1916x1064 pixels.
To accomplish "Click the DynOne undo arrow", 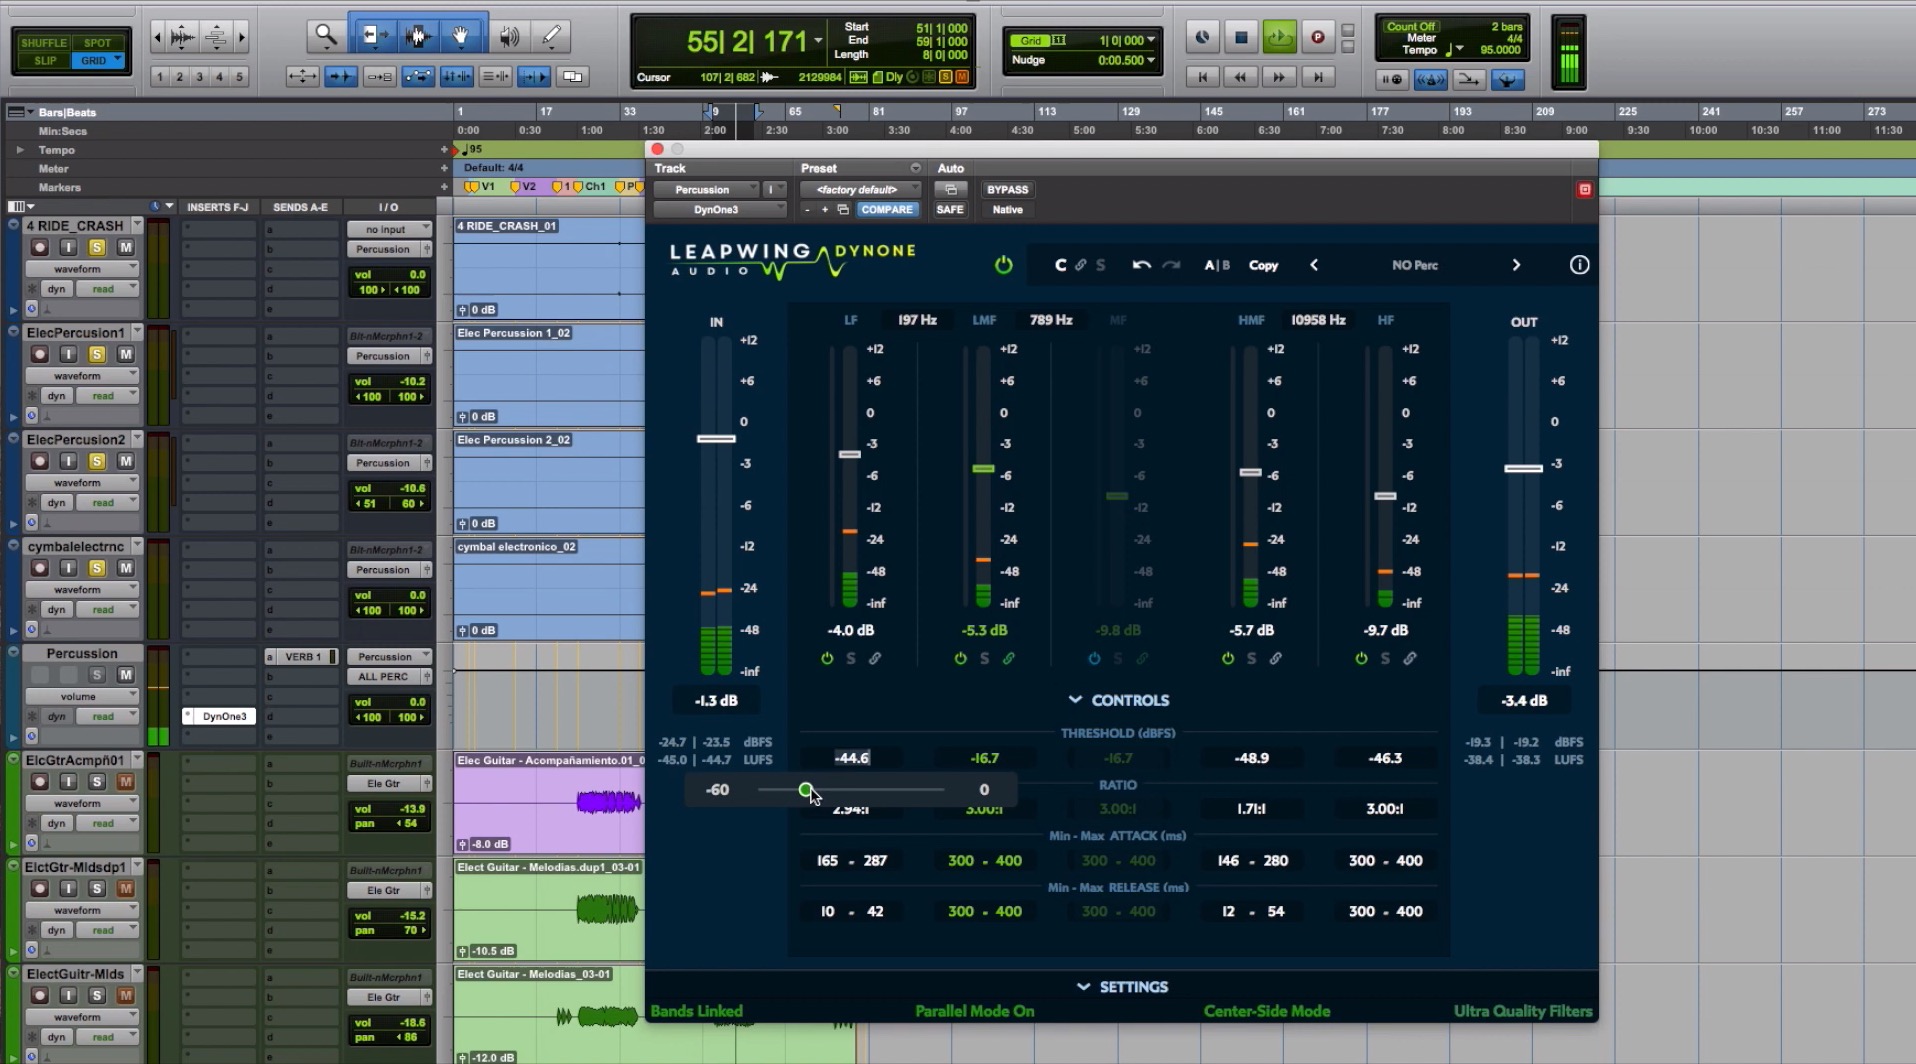I will (1141, 265).
